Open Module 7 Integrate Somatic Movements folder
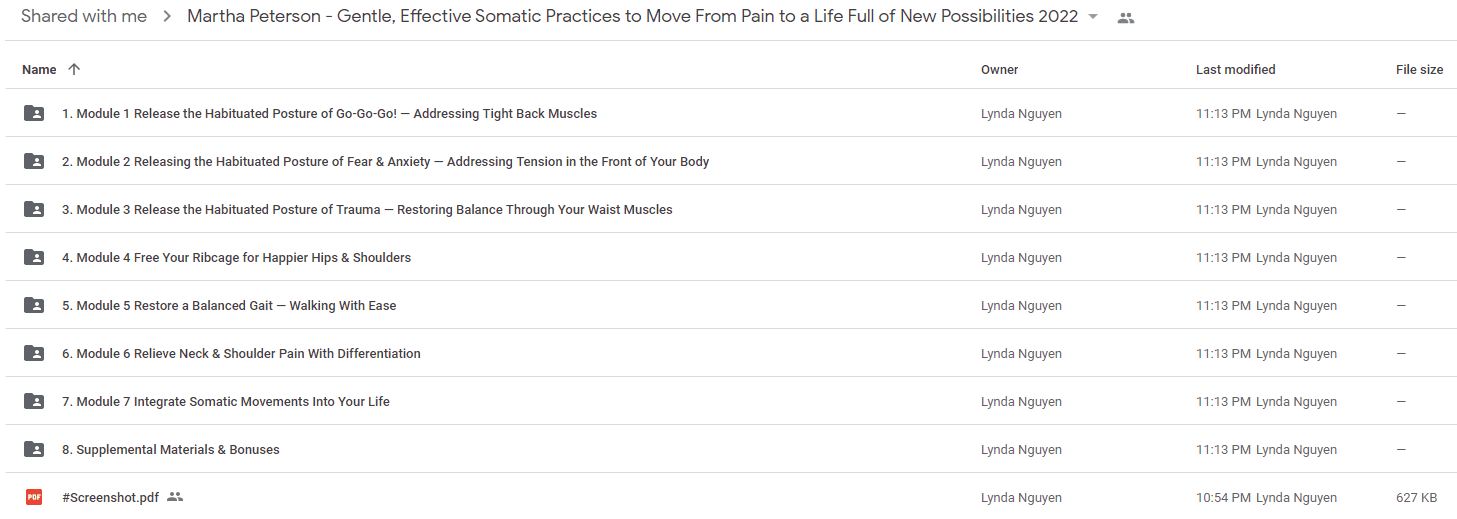 click(226, 401)
